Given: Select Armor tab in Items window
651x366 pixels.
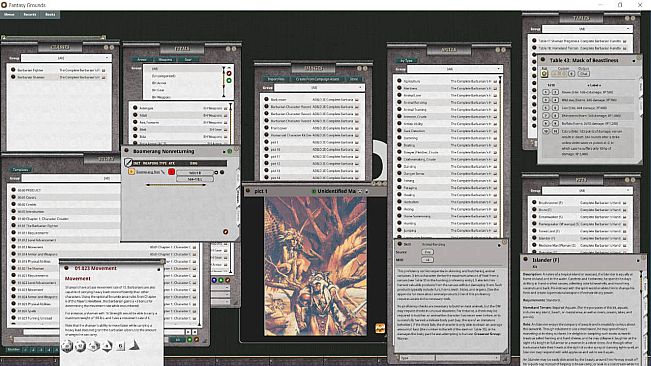Looking at the screenshot, I should coord(142,59).
